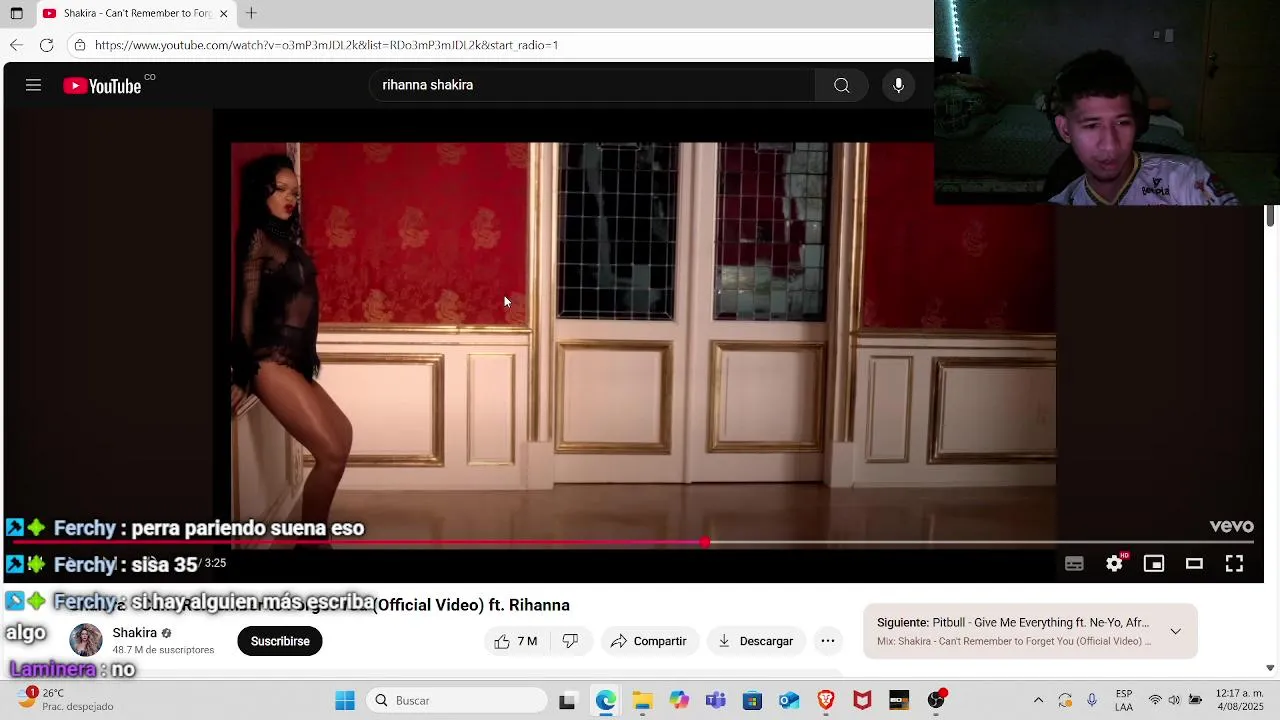Image resolution: width=1280 pixels, height=720 pixels.
Task: Enter fullscreen video mode
Action: click(1234, 564)
